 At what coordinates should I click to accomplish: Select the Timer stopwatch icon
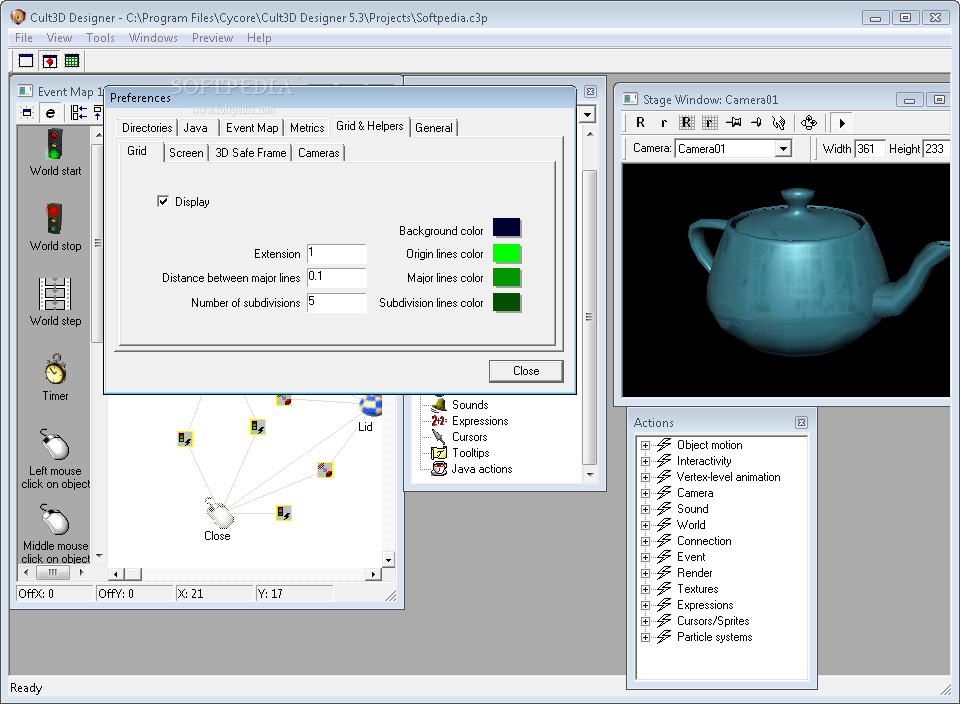[55, 369]
